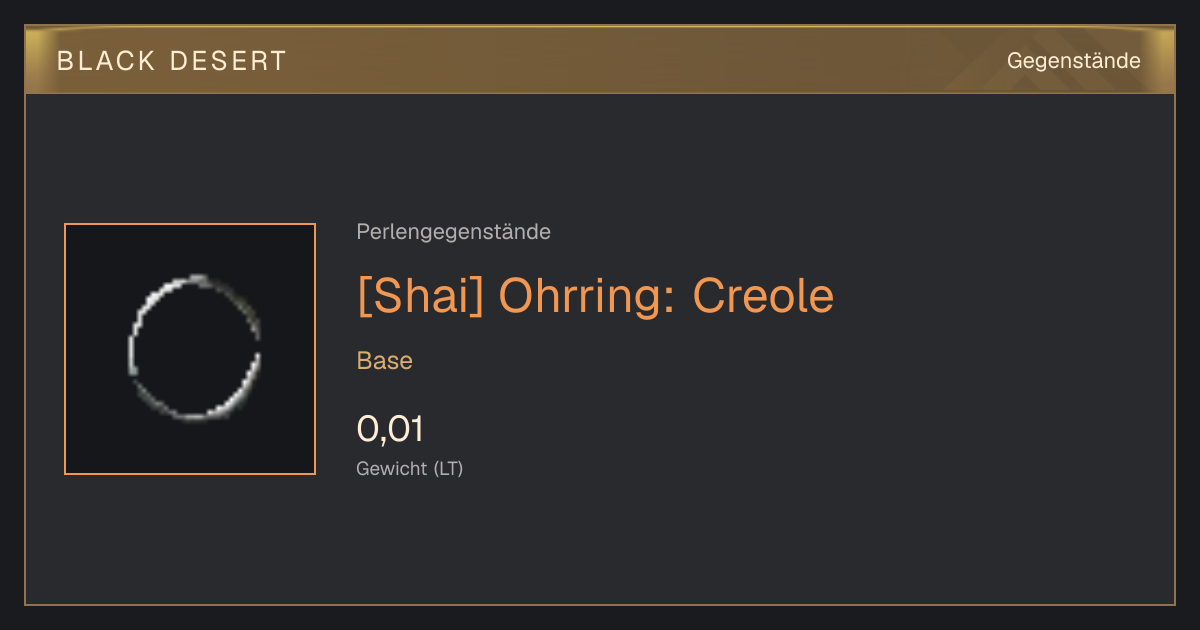Click the [Shai] Ohrring: Creole title
1200x630 pixels.
point(595,295)
